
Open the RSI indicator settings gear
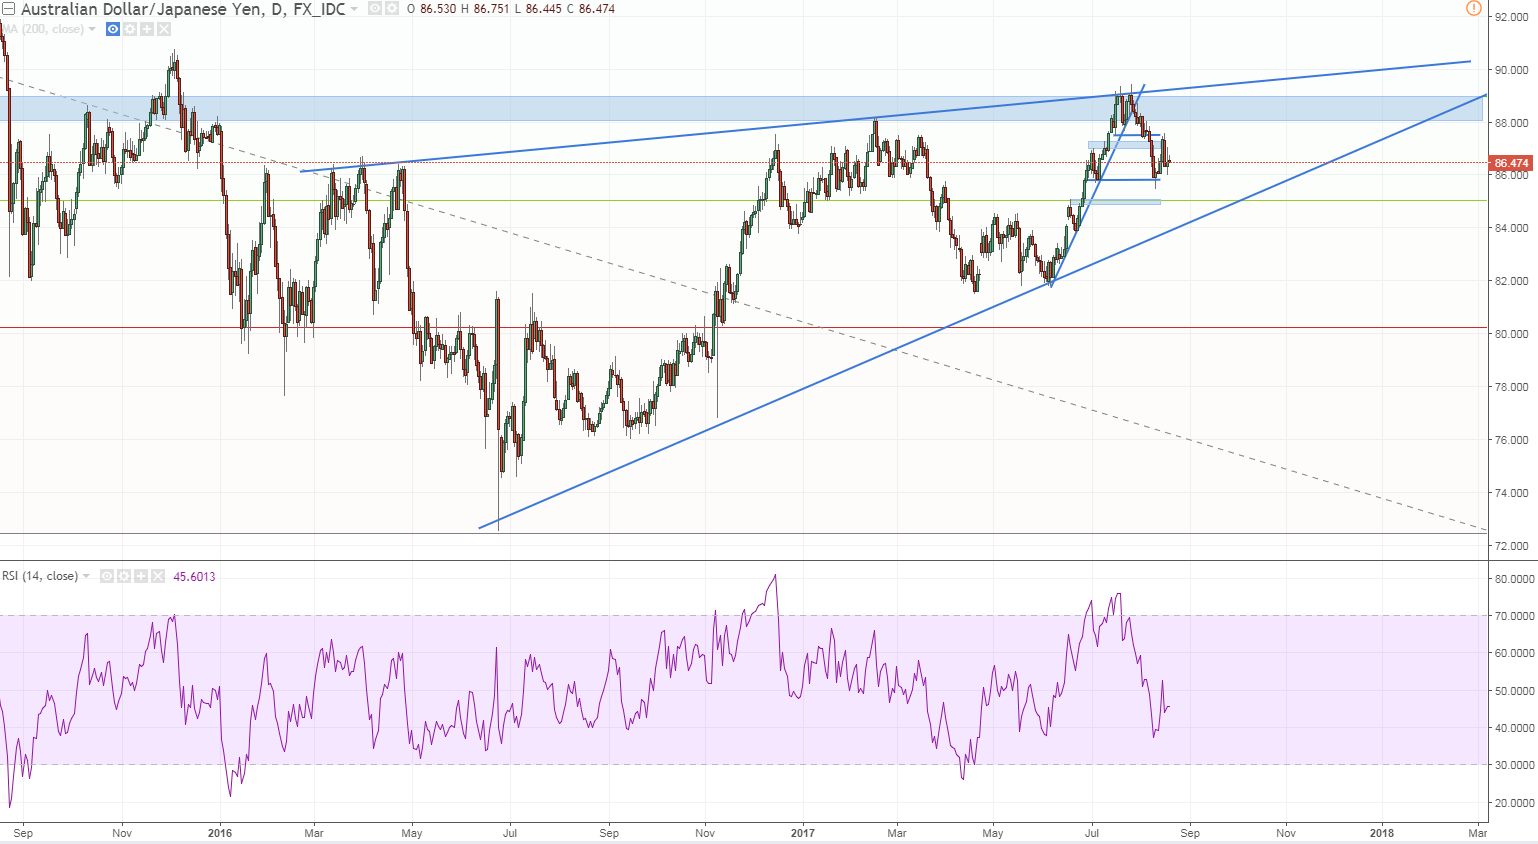(124, 576)
